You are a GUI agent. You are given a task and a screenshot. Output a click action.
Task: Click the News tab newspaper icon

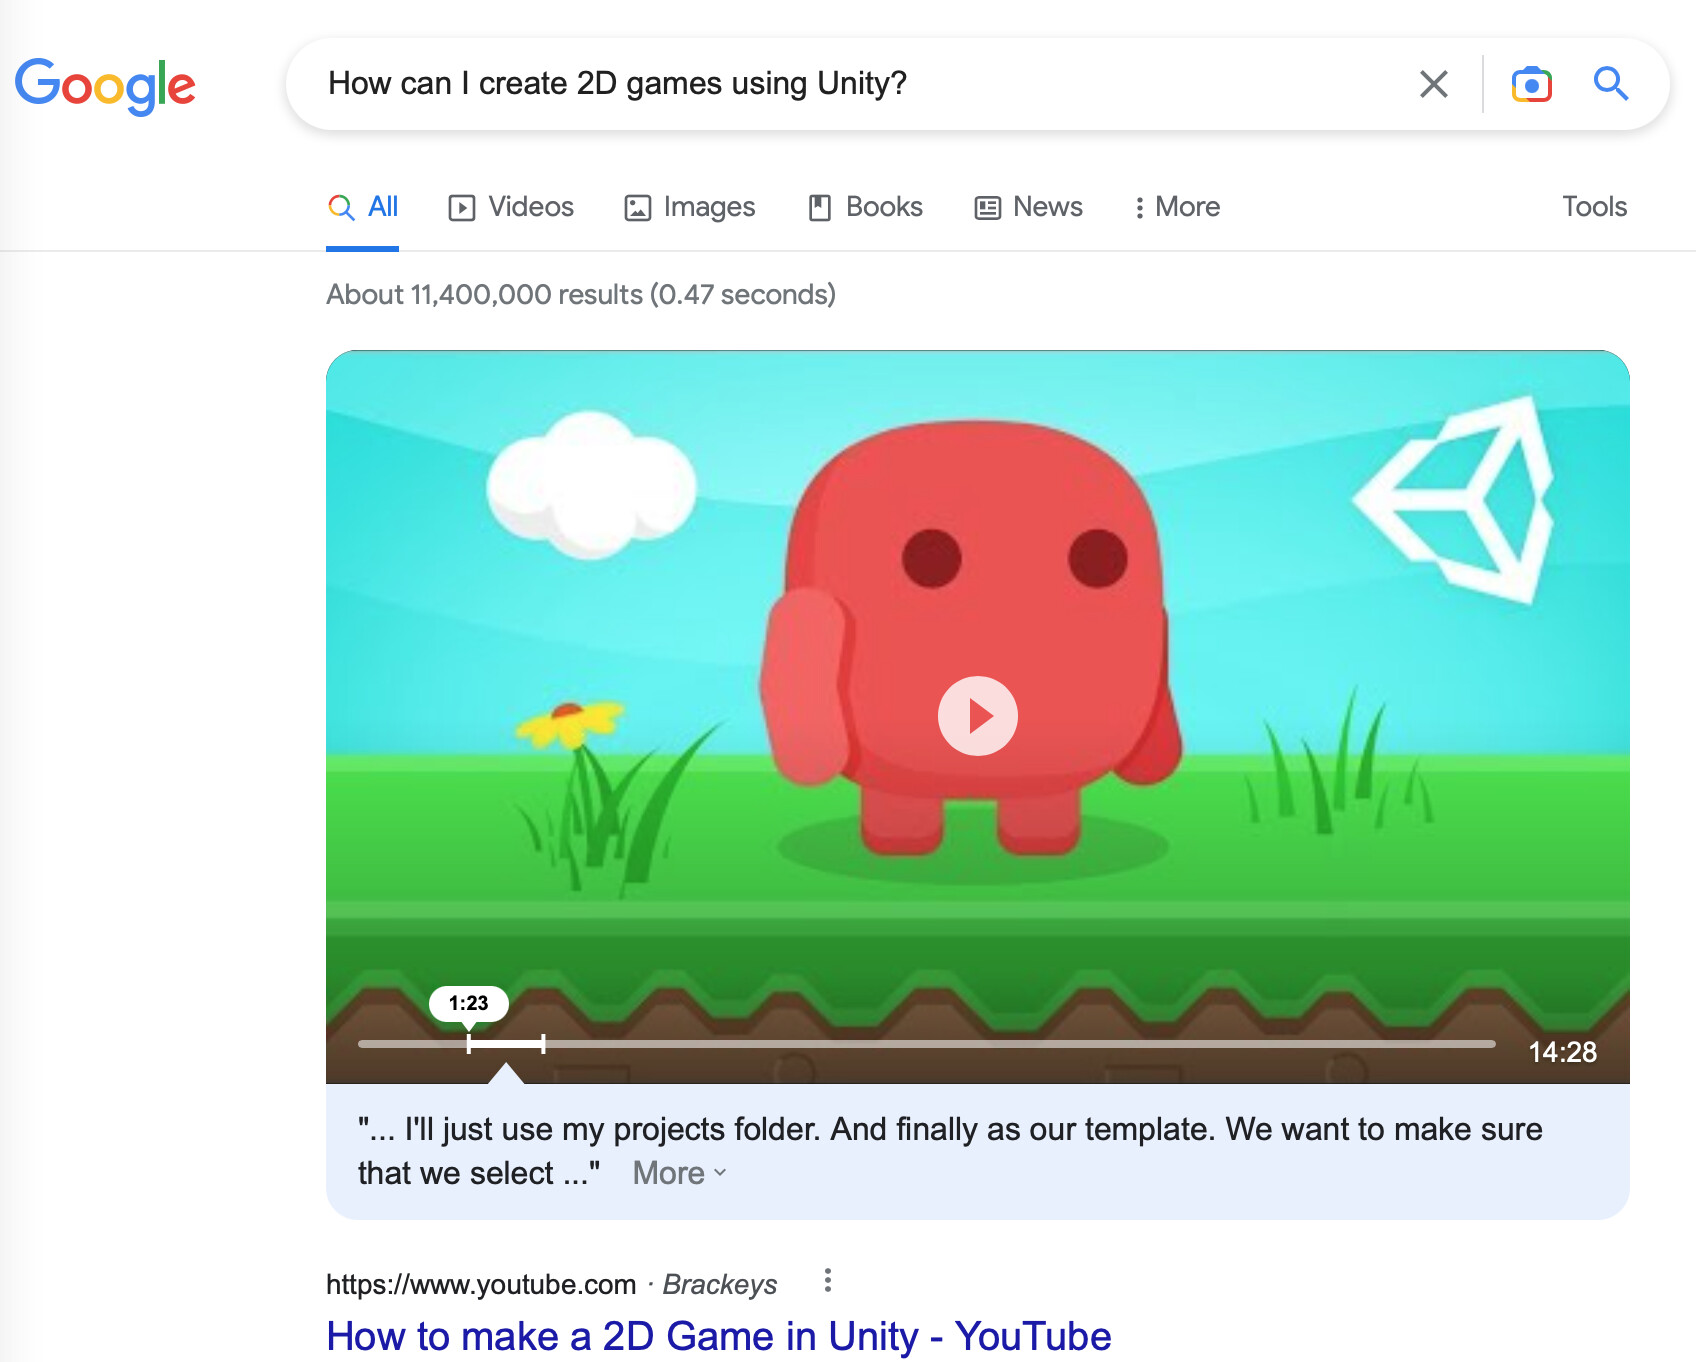click(988, 207)
